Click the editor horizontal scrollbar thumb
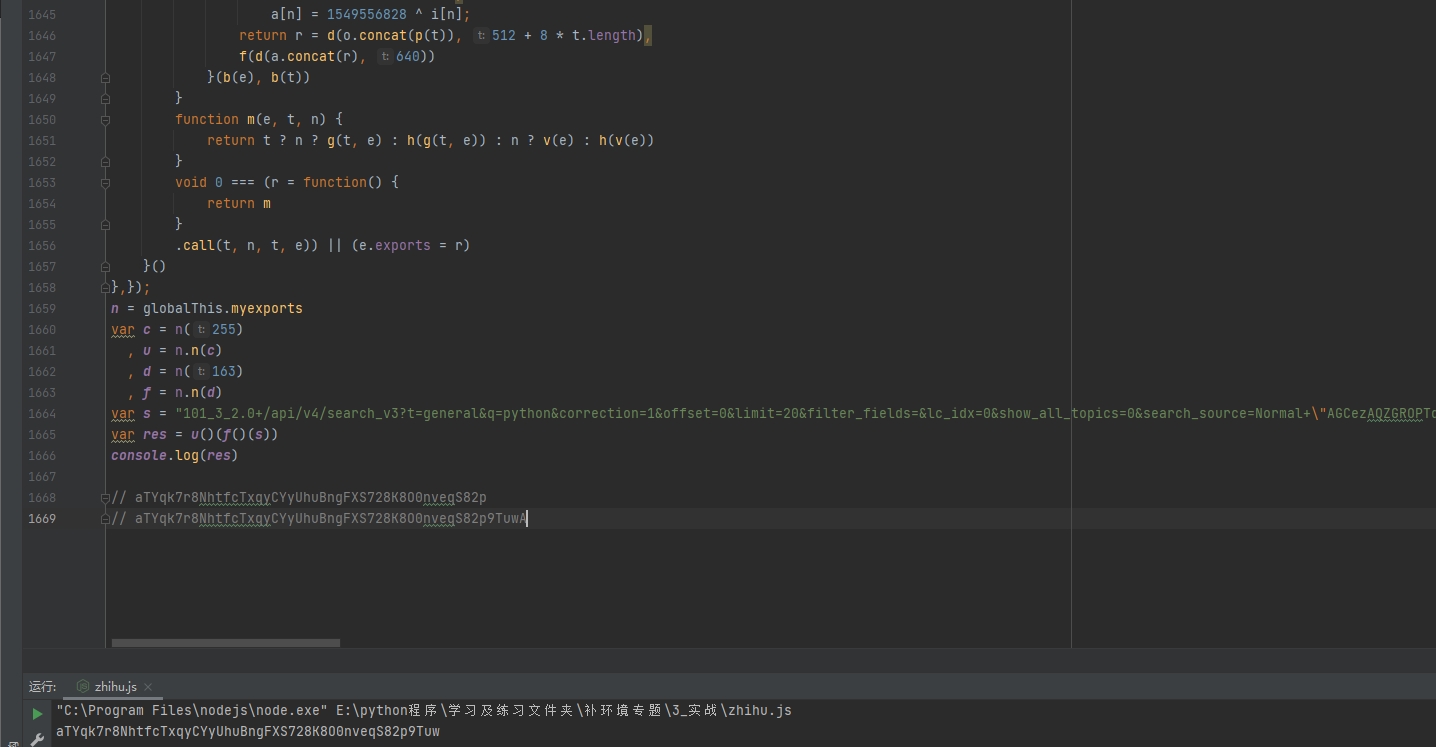Screen dimensions: 1436x747 pyautogui.click(x=226, y=643)
